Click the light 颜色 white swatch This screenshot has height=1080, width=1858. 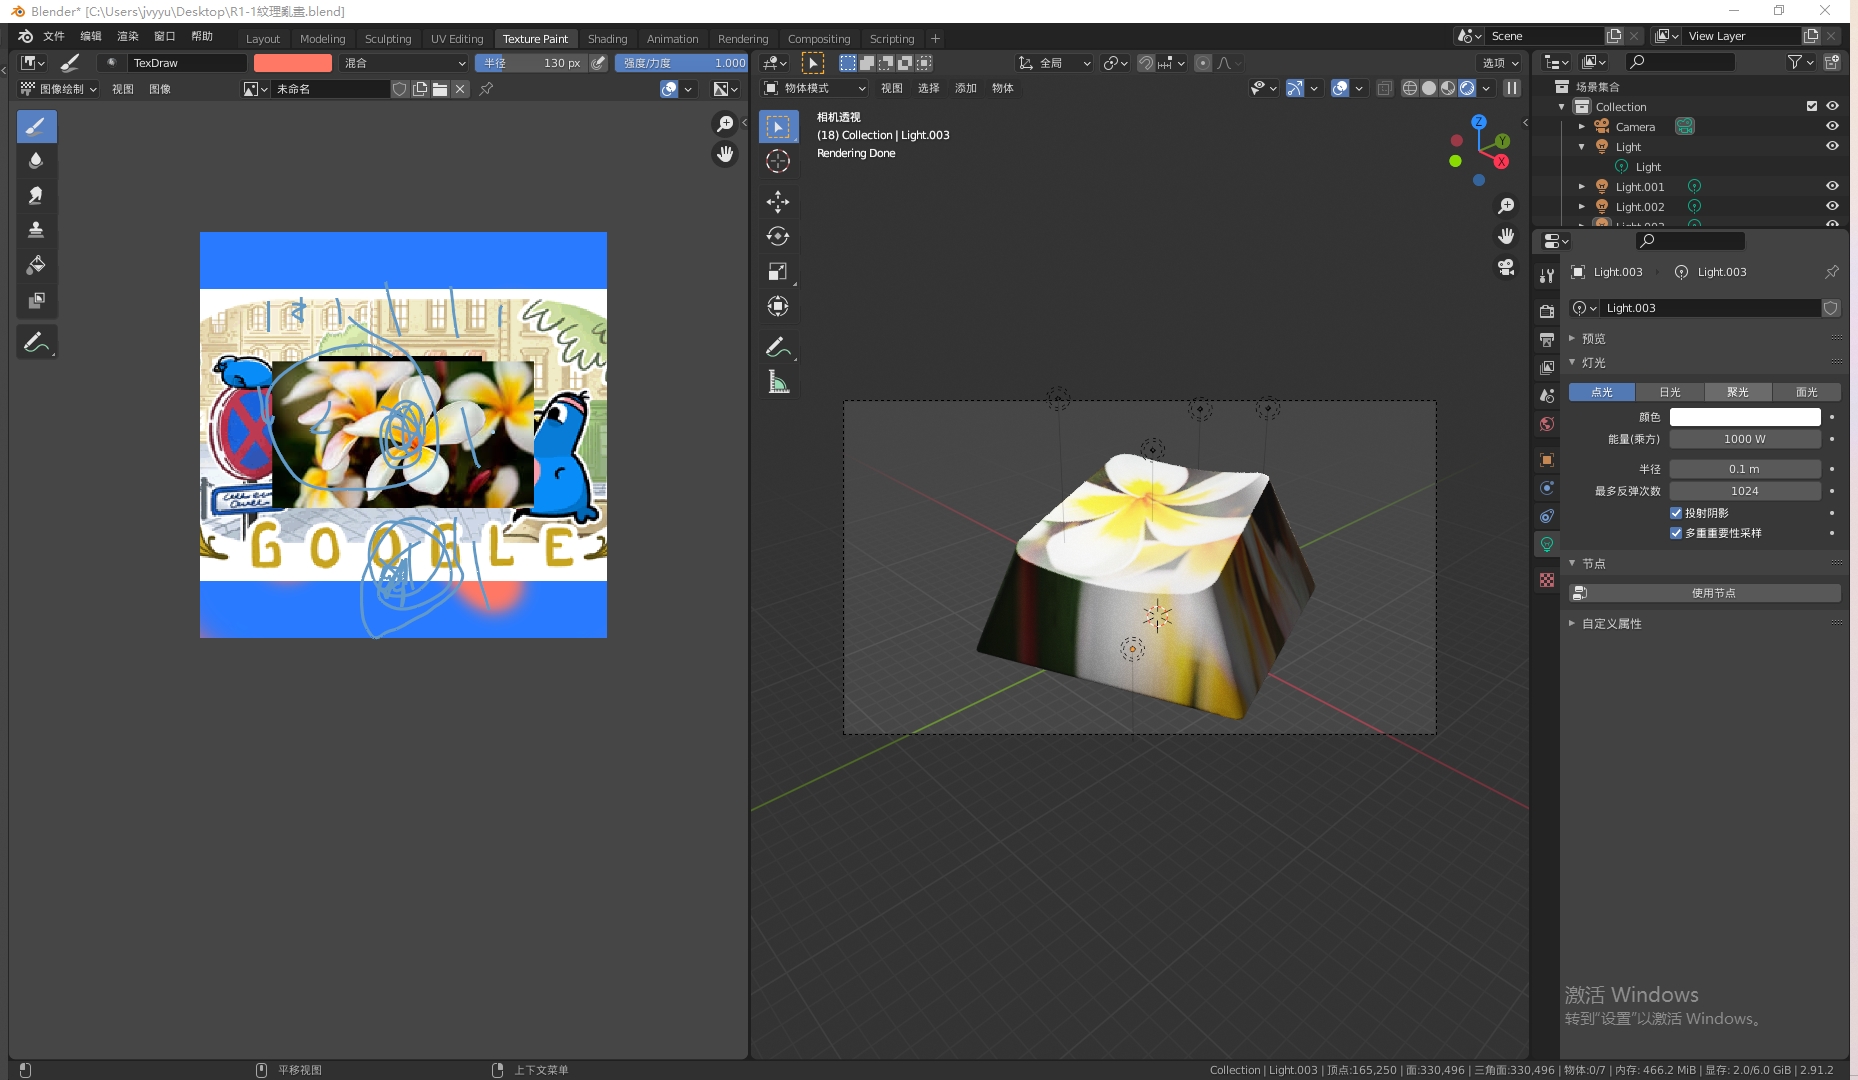(1745, 417)
